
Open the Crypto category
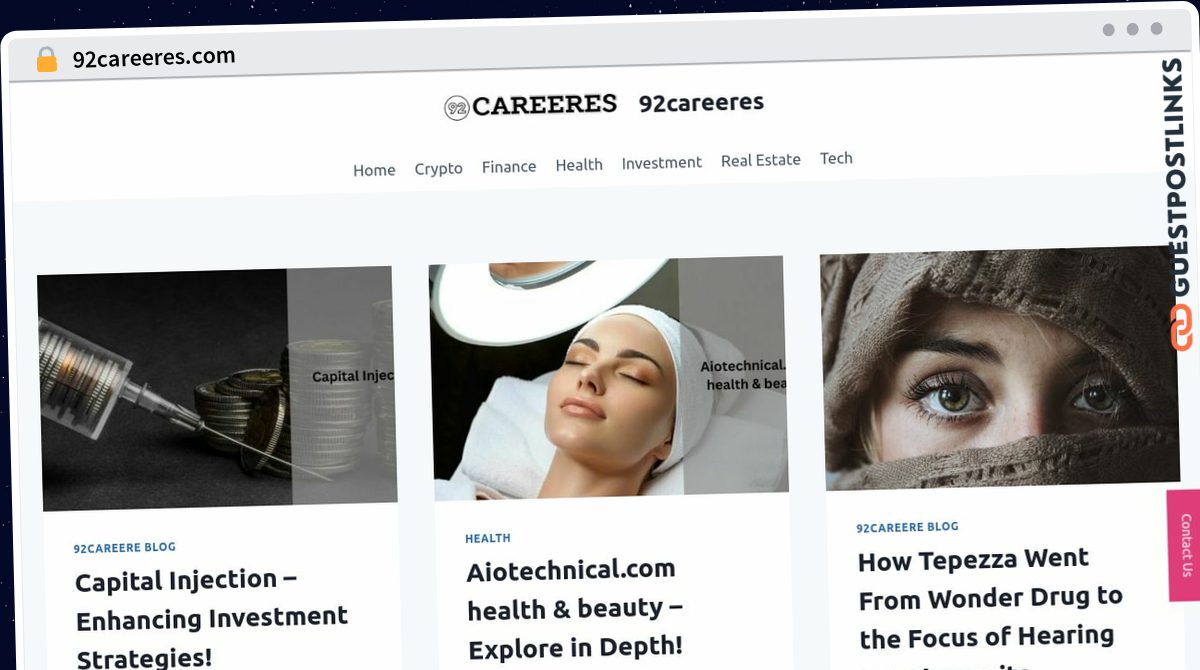(438, 168)
